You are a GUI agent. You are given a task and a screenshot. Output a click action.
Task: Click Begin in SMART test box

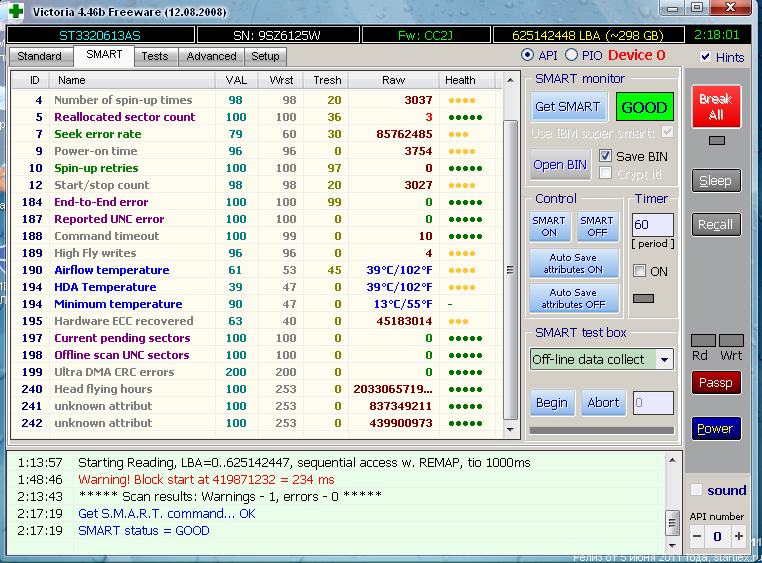point(552,403)
